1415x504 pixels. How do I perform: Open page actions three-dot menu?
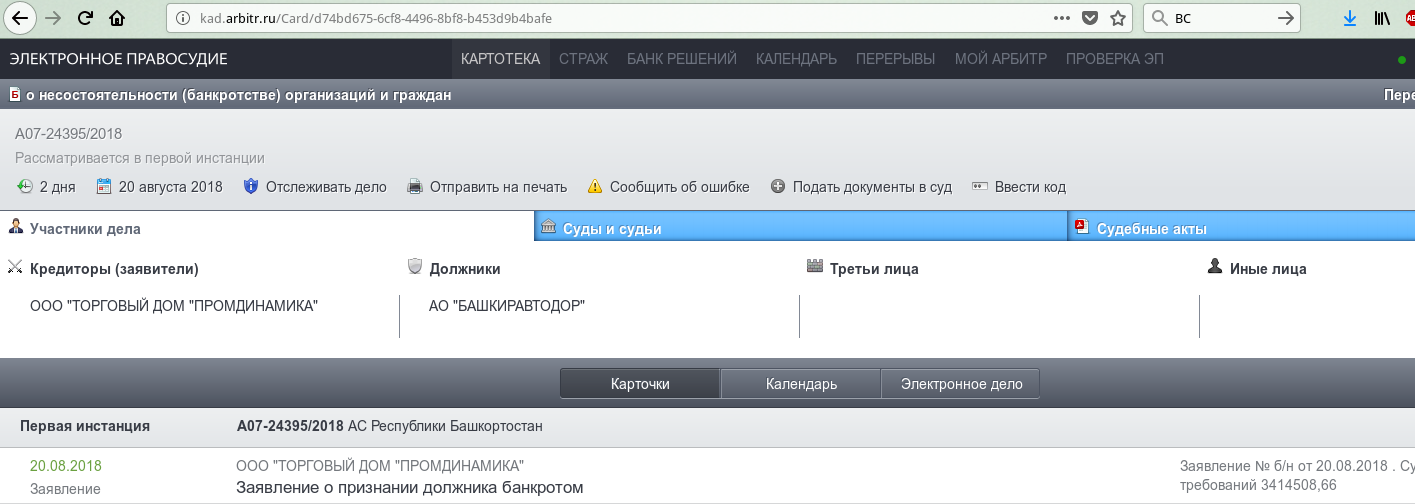click(1062, 18)
